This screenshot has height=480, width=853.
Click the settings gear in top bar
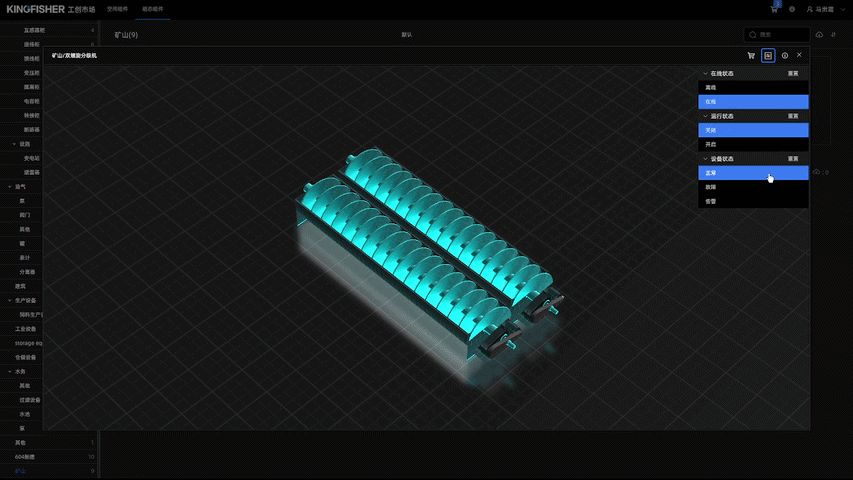[792, 9]
